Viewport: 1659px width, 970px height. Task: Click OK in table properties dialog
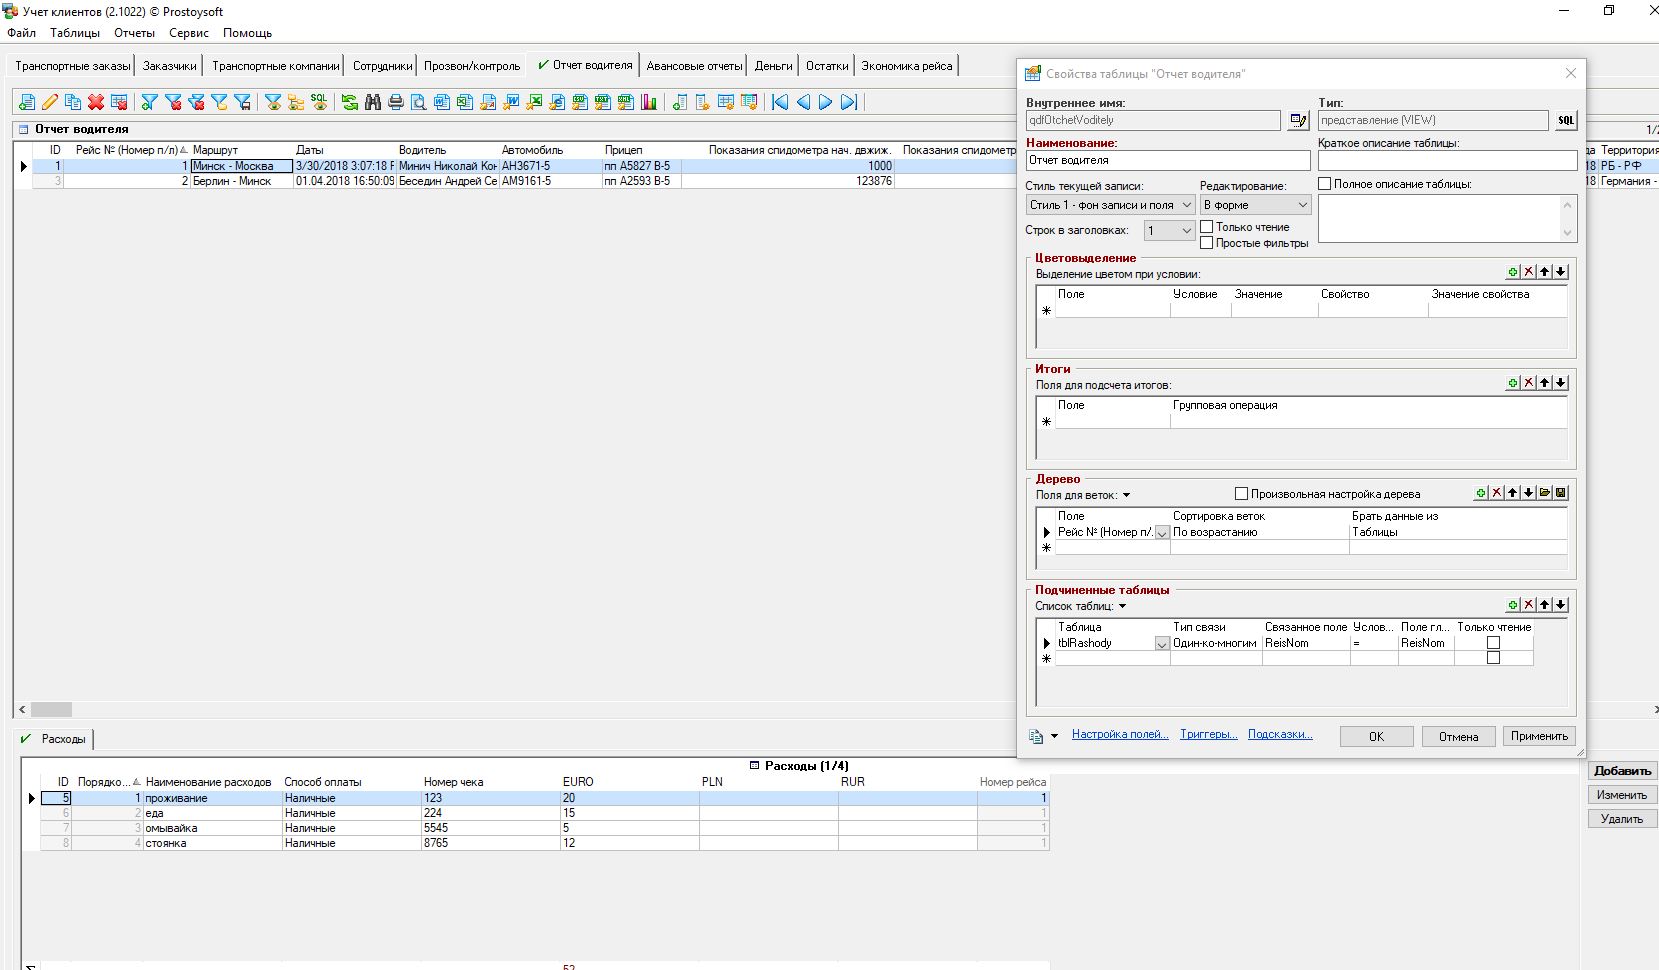[1376, 736]
